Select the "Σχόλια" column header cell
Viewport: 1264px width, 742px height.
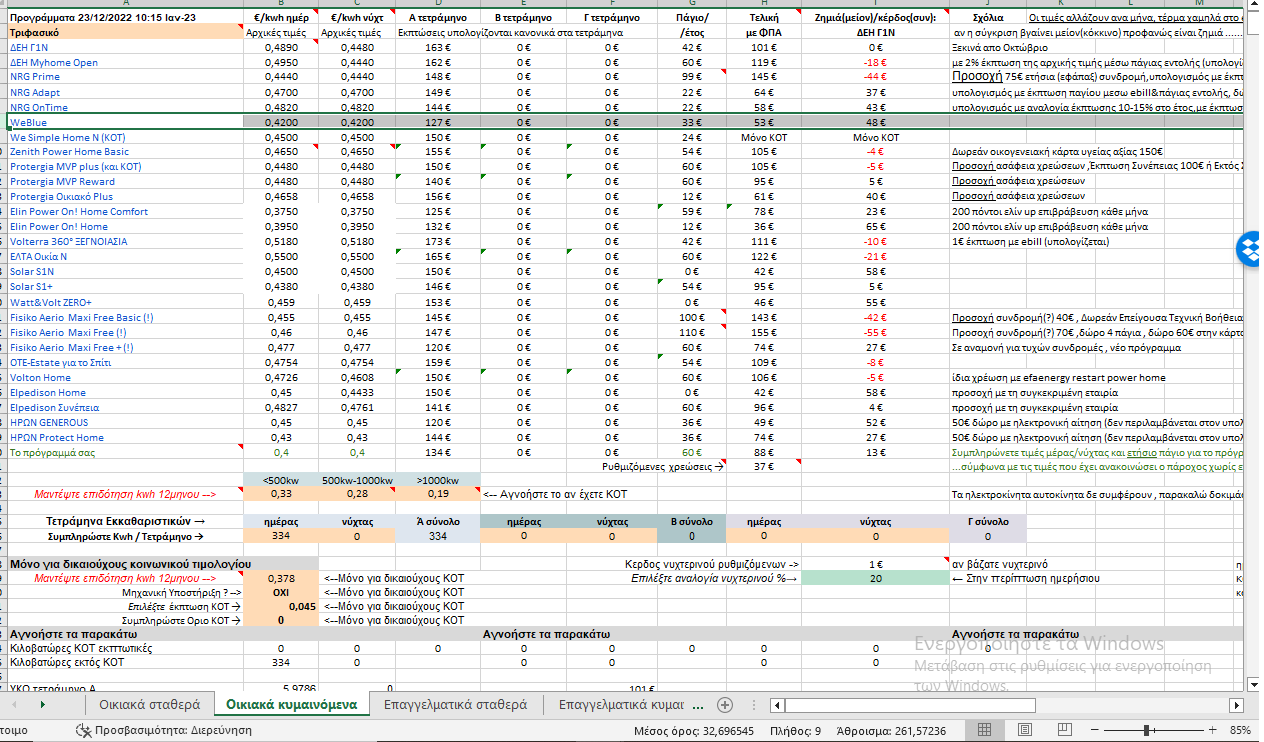point(988,18)
